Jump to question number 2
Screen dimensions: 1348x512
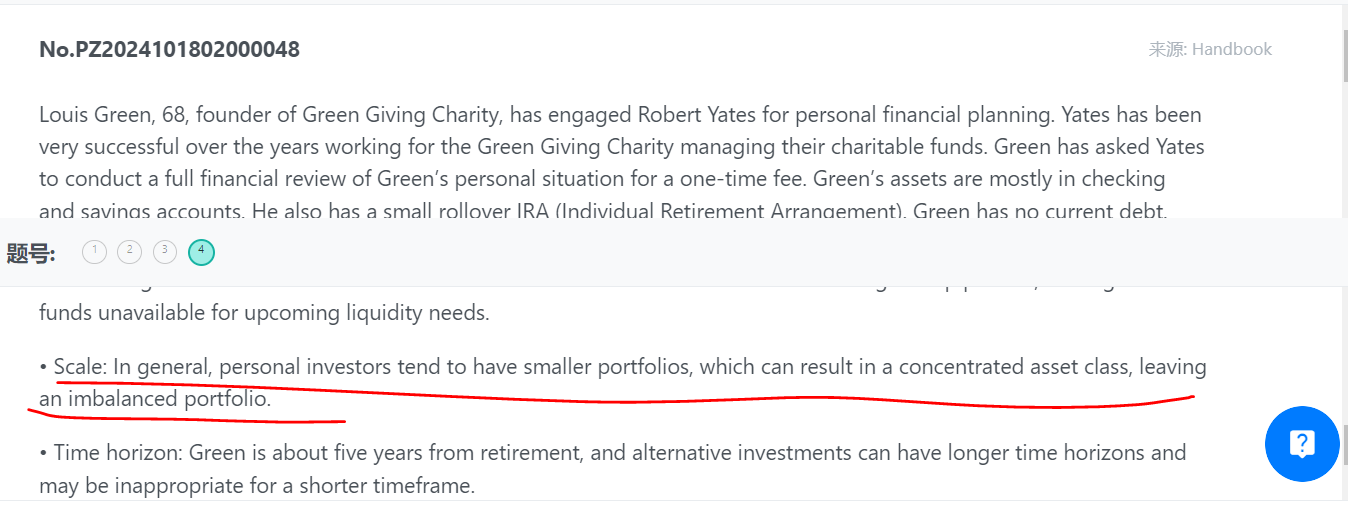(x=129, y=252)
